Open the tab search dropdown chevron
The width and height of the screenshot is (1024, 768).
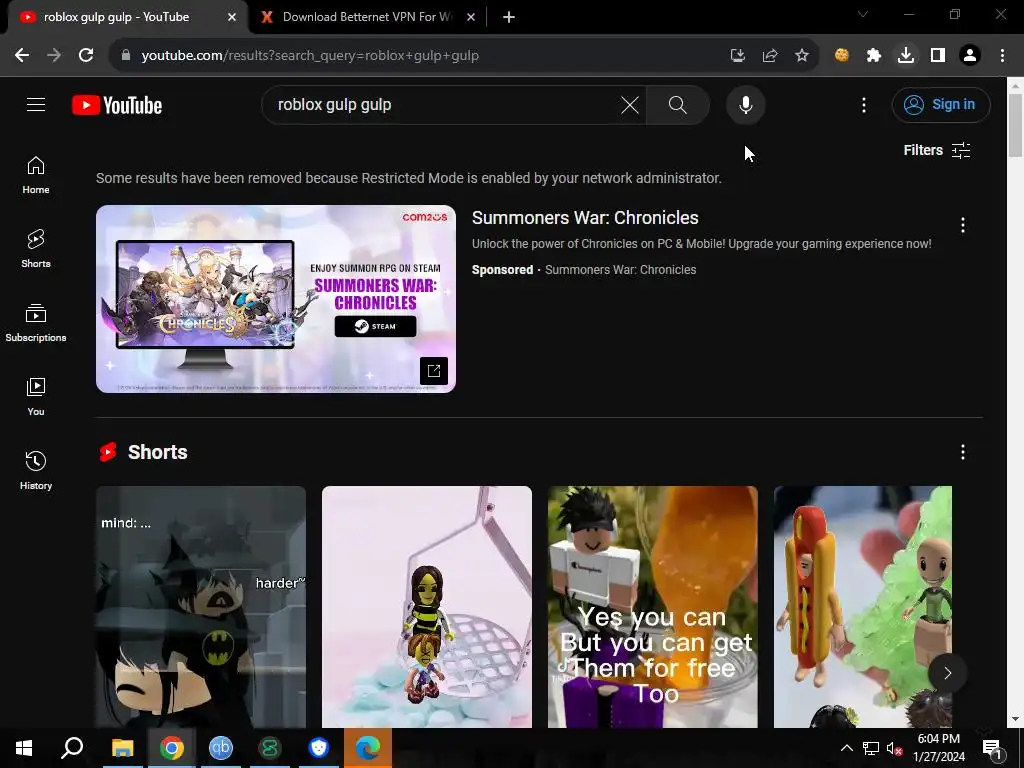coord(863,14)
